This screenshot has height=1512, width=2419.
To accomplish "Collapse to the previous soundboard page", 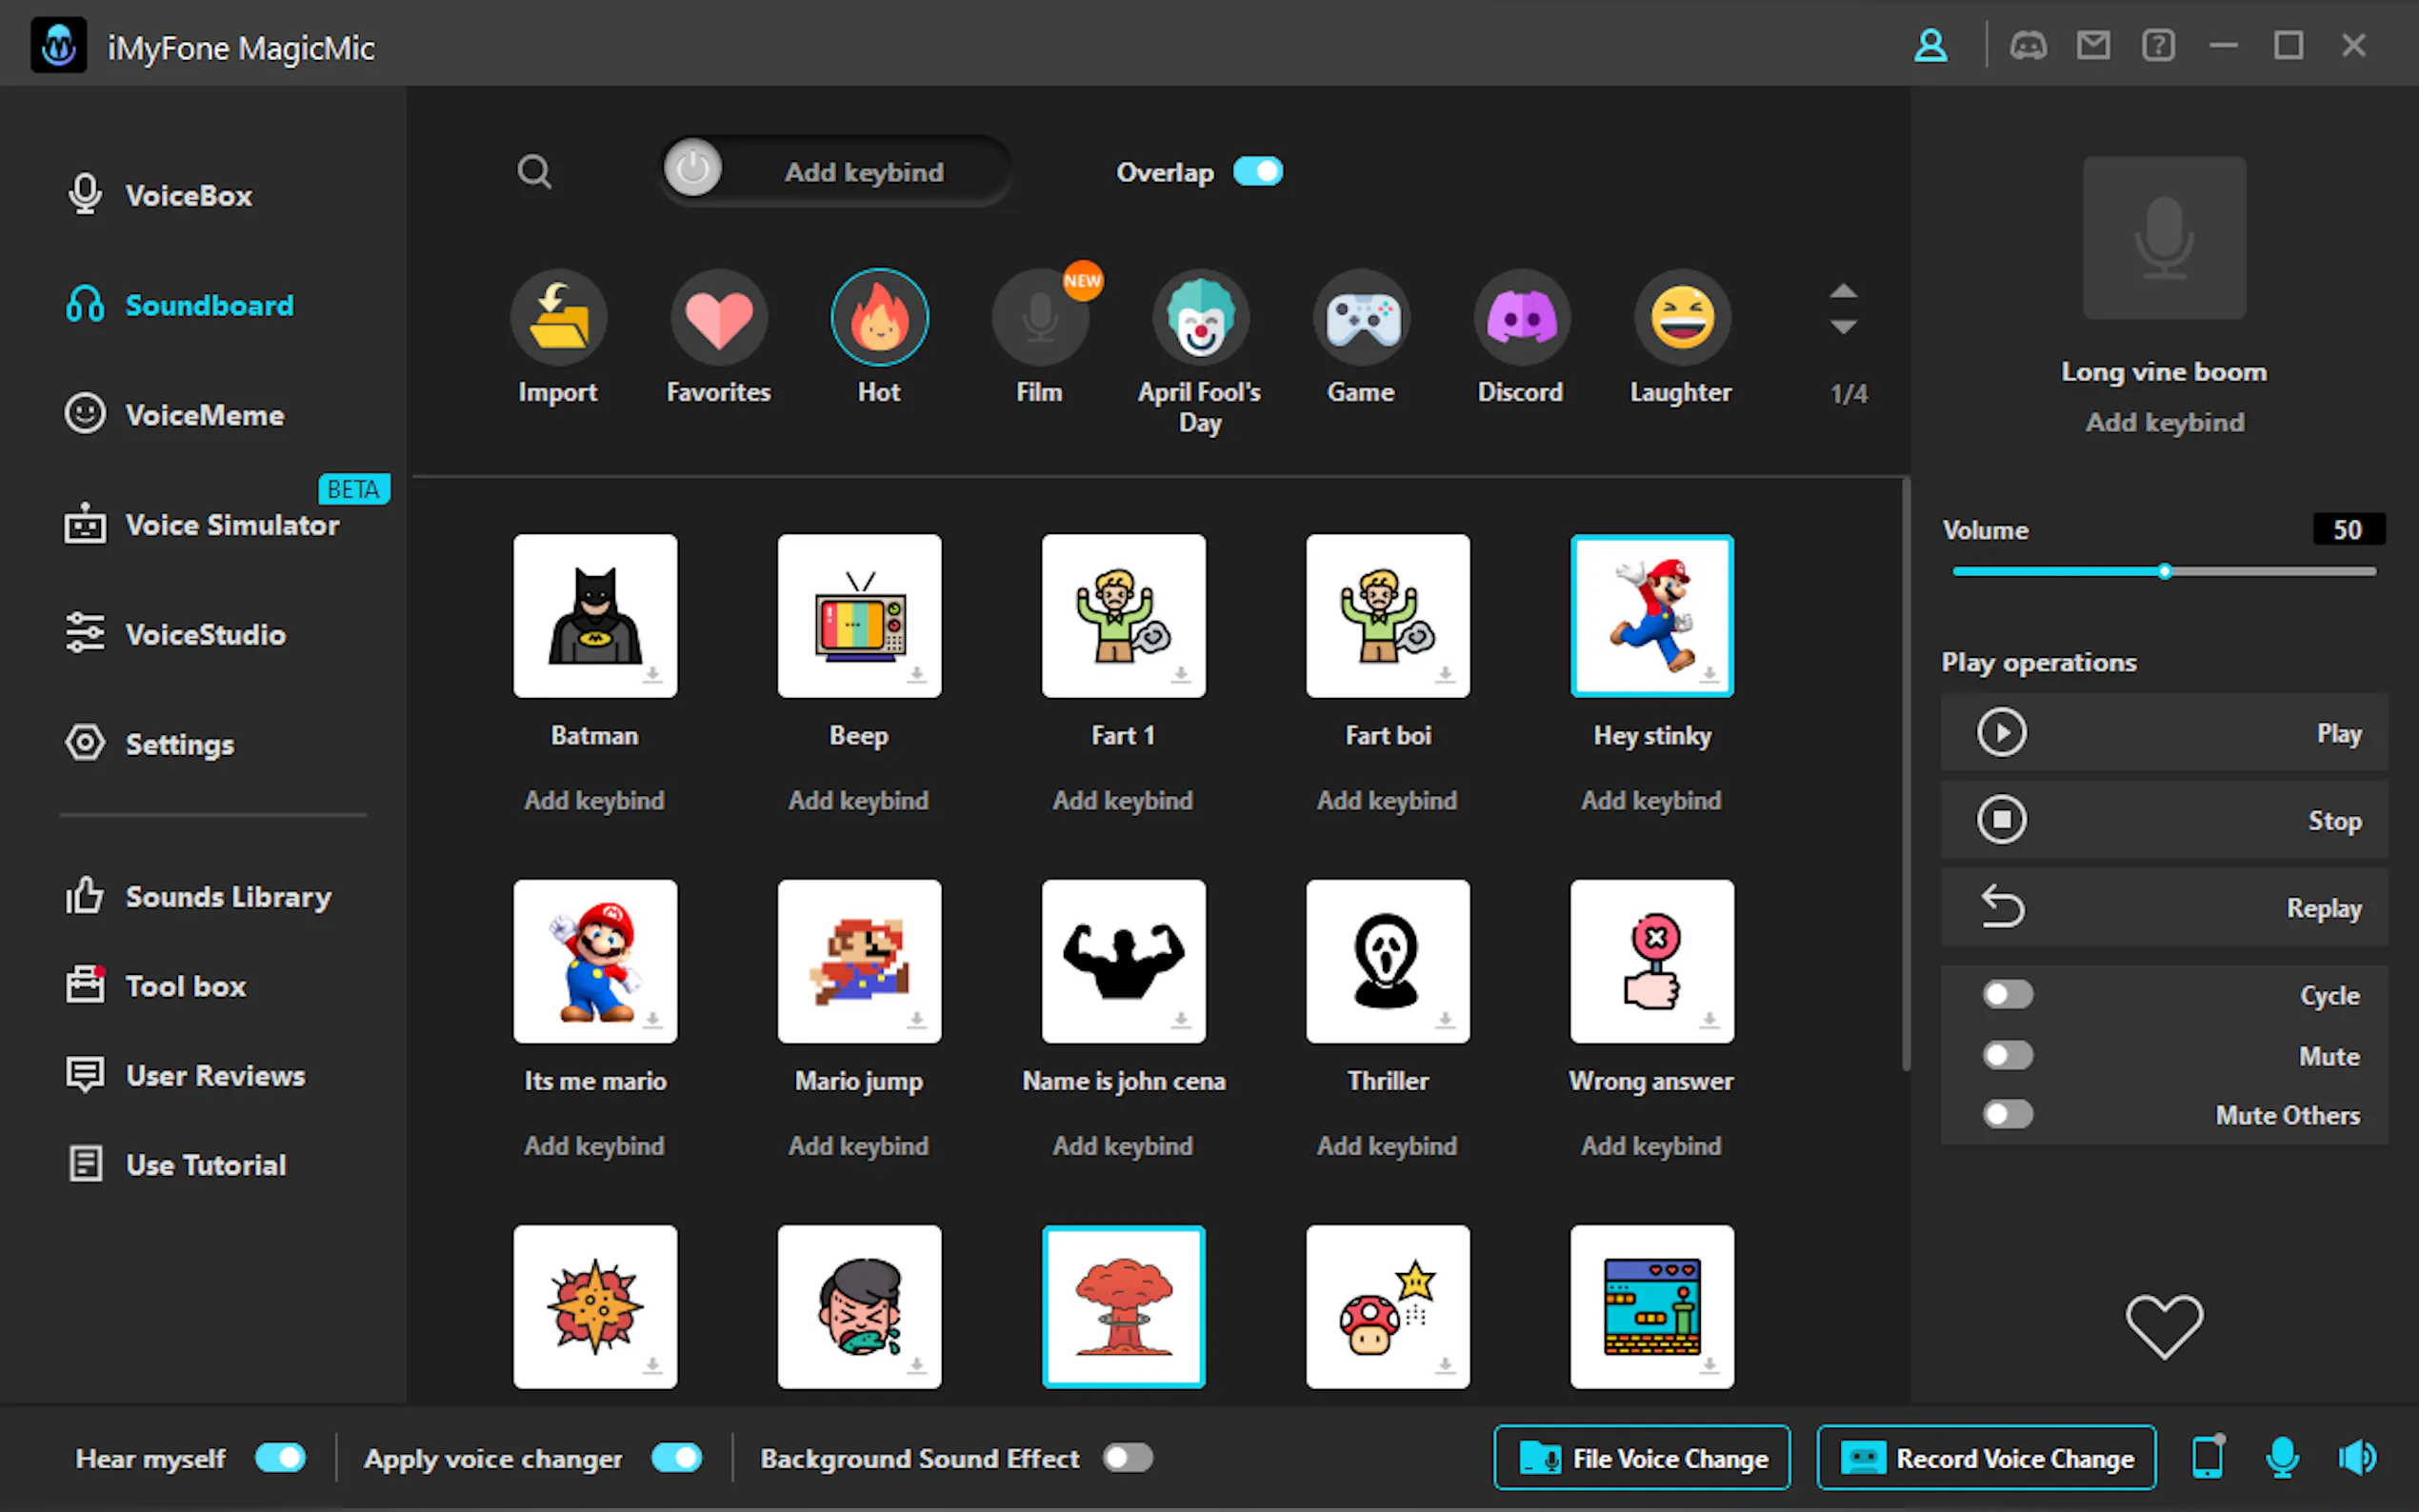I will (1843, 293).
